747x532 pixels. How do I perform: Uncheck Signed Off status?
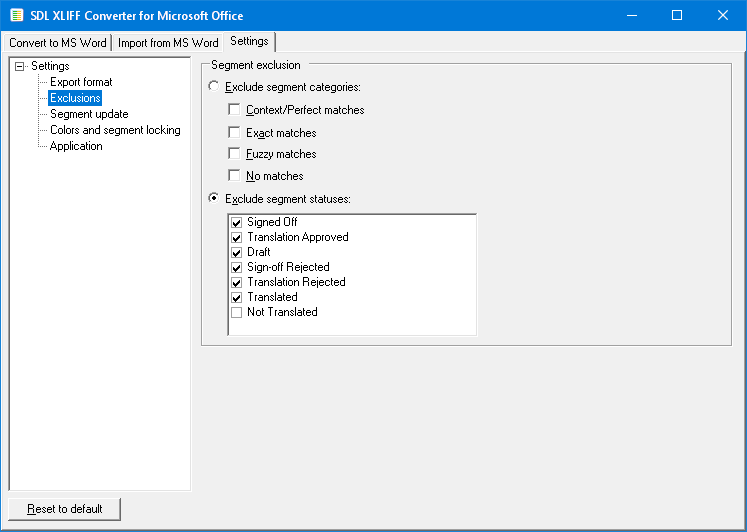coord(236,222)
